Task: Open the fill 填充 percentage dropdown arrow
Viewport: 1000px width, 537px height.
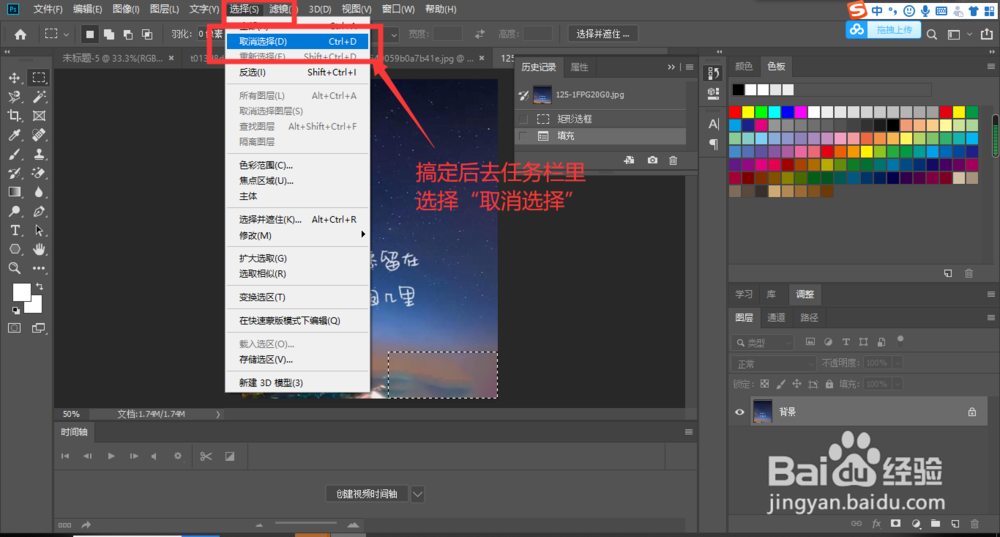Action: tap(897, 384)
